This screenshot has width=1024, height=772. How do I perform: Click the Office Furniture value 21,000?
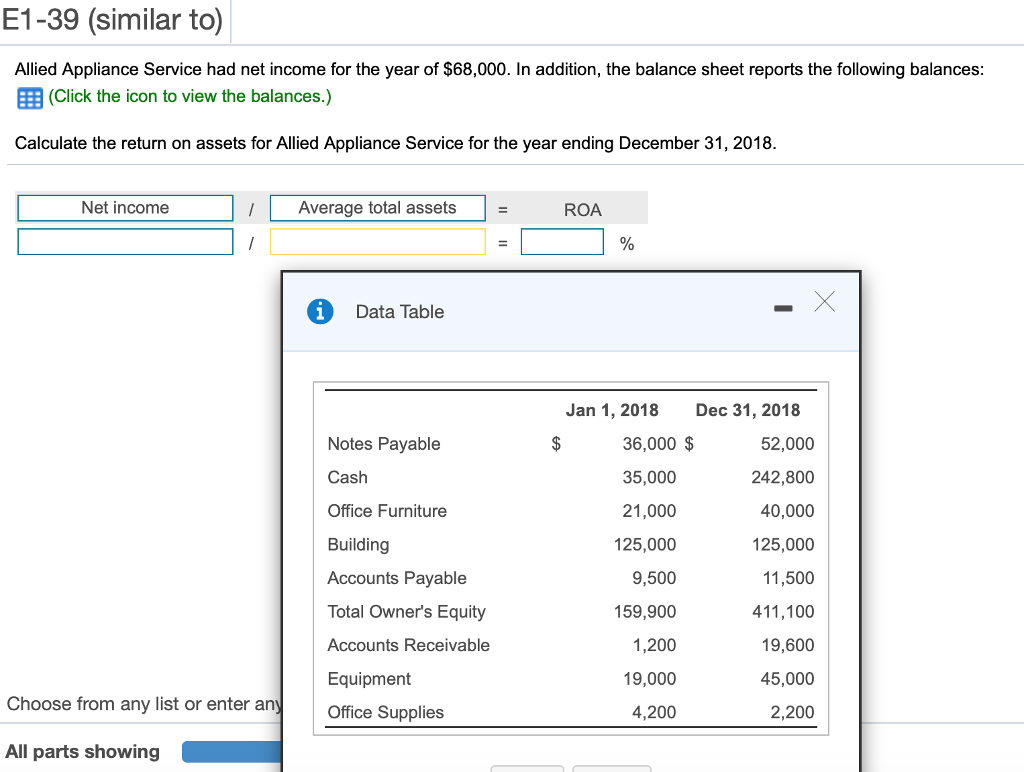click(649, 511)
